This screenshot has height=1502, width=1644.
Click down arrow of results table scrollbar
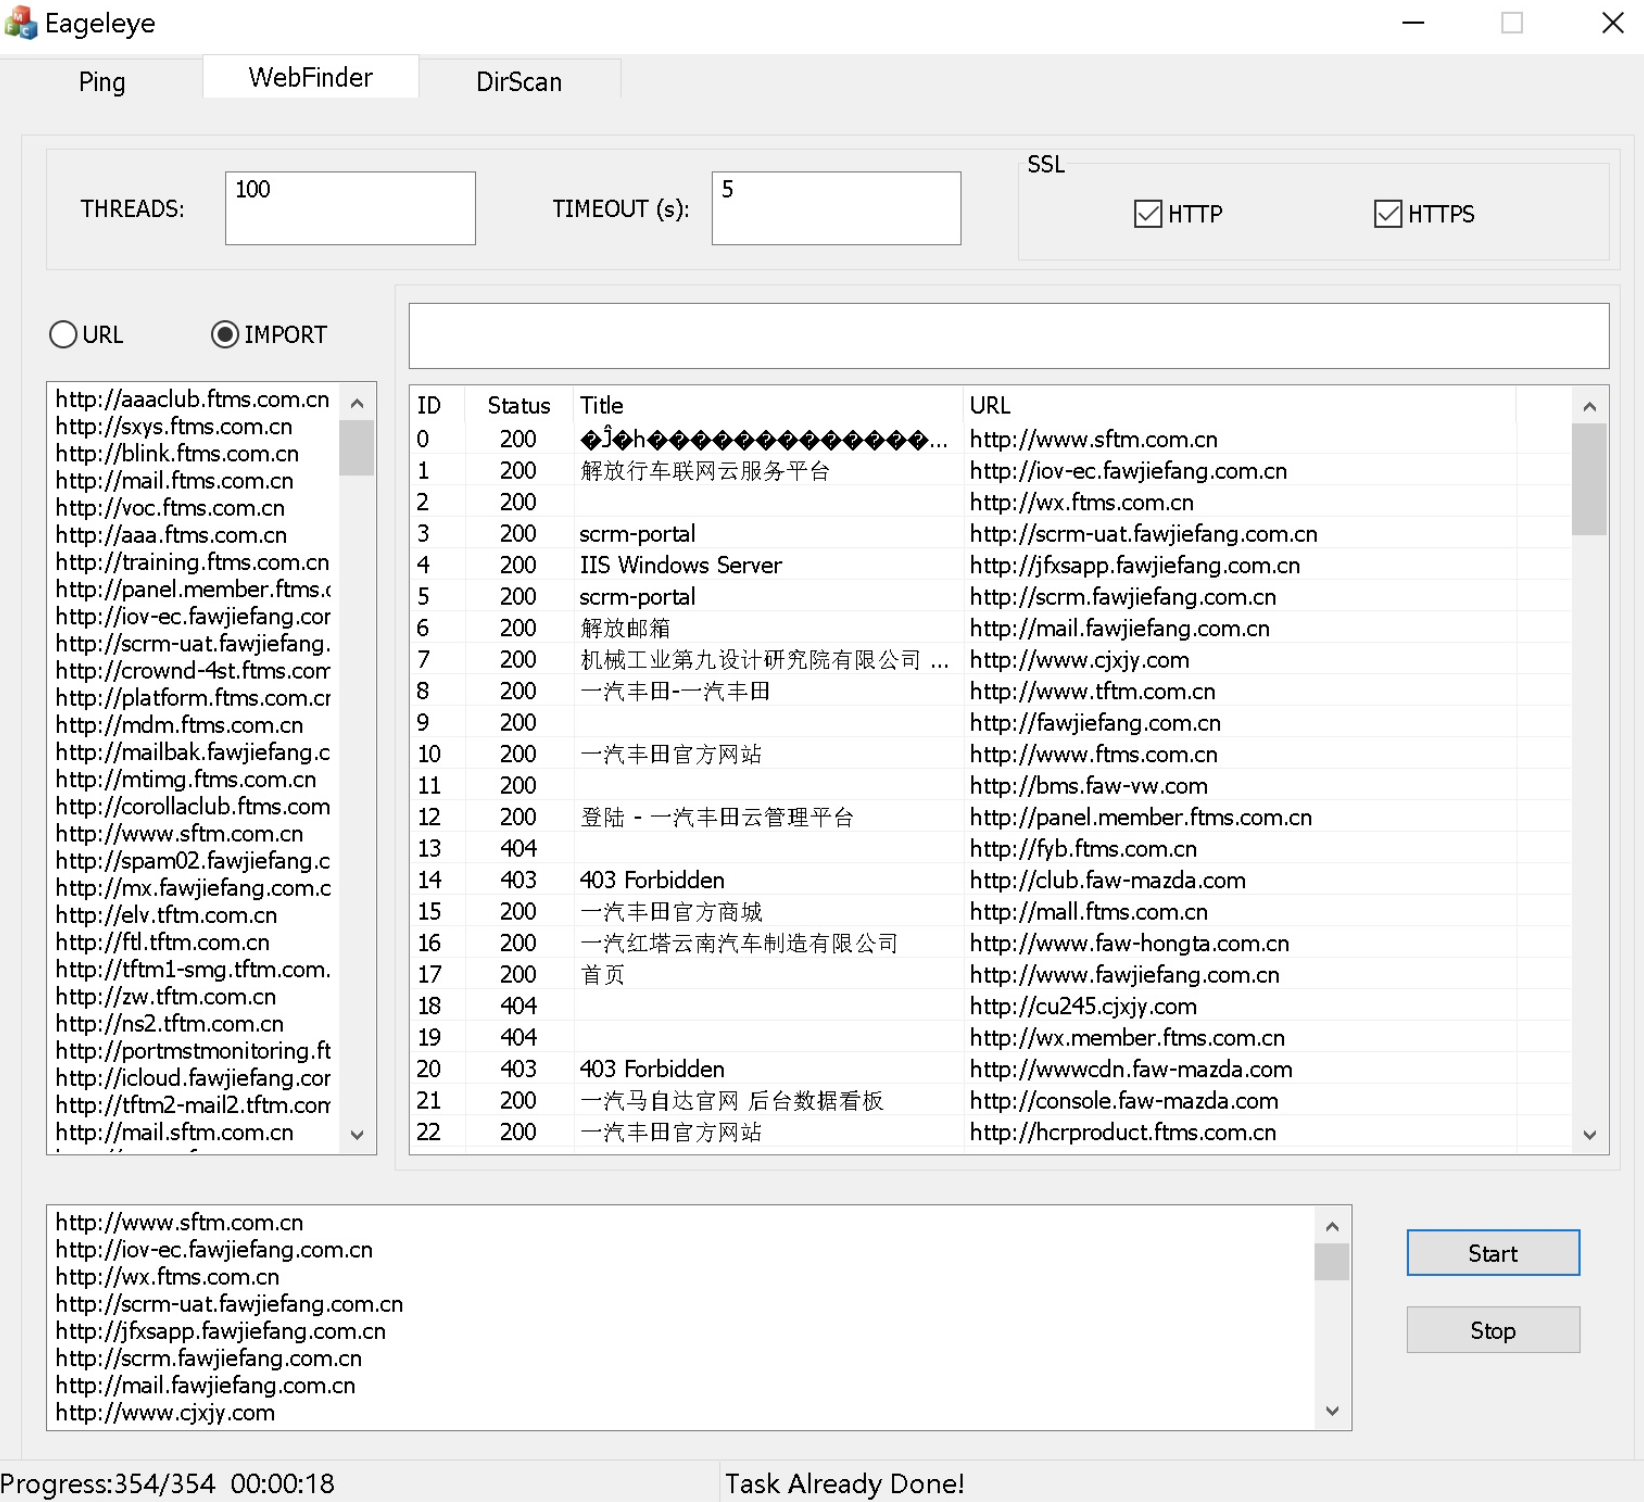pos(1590,1135)
